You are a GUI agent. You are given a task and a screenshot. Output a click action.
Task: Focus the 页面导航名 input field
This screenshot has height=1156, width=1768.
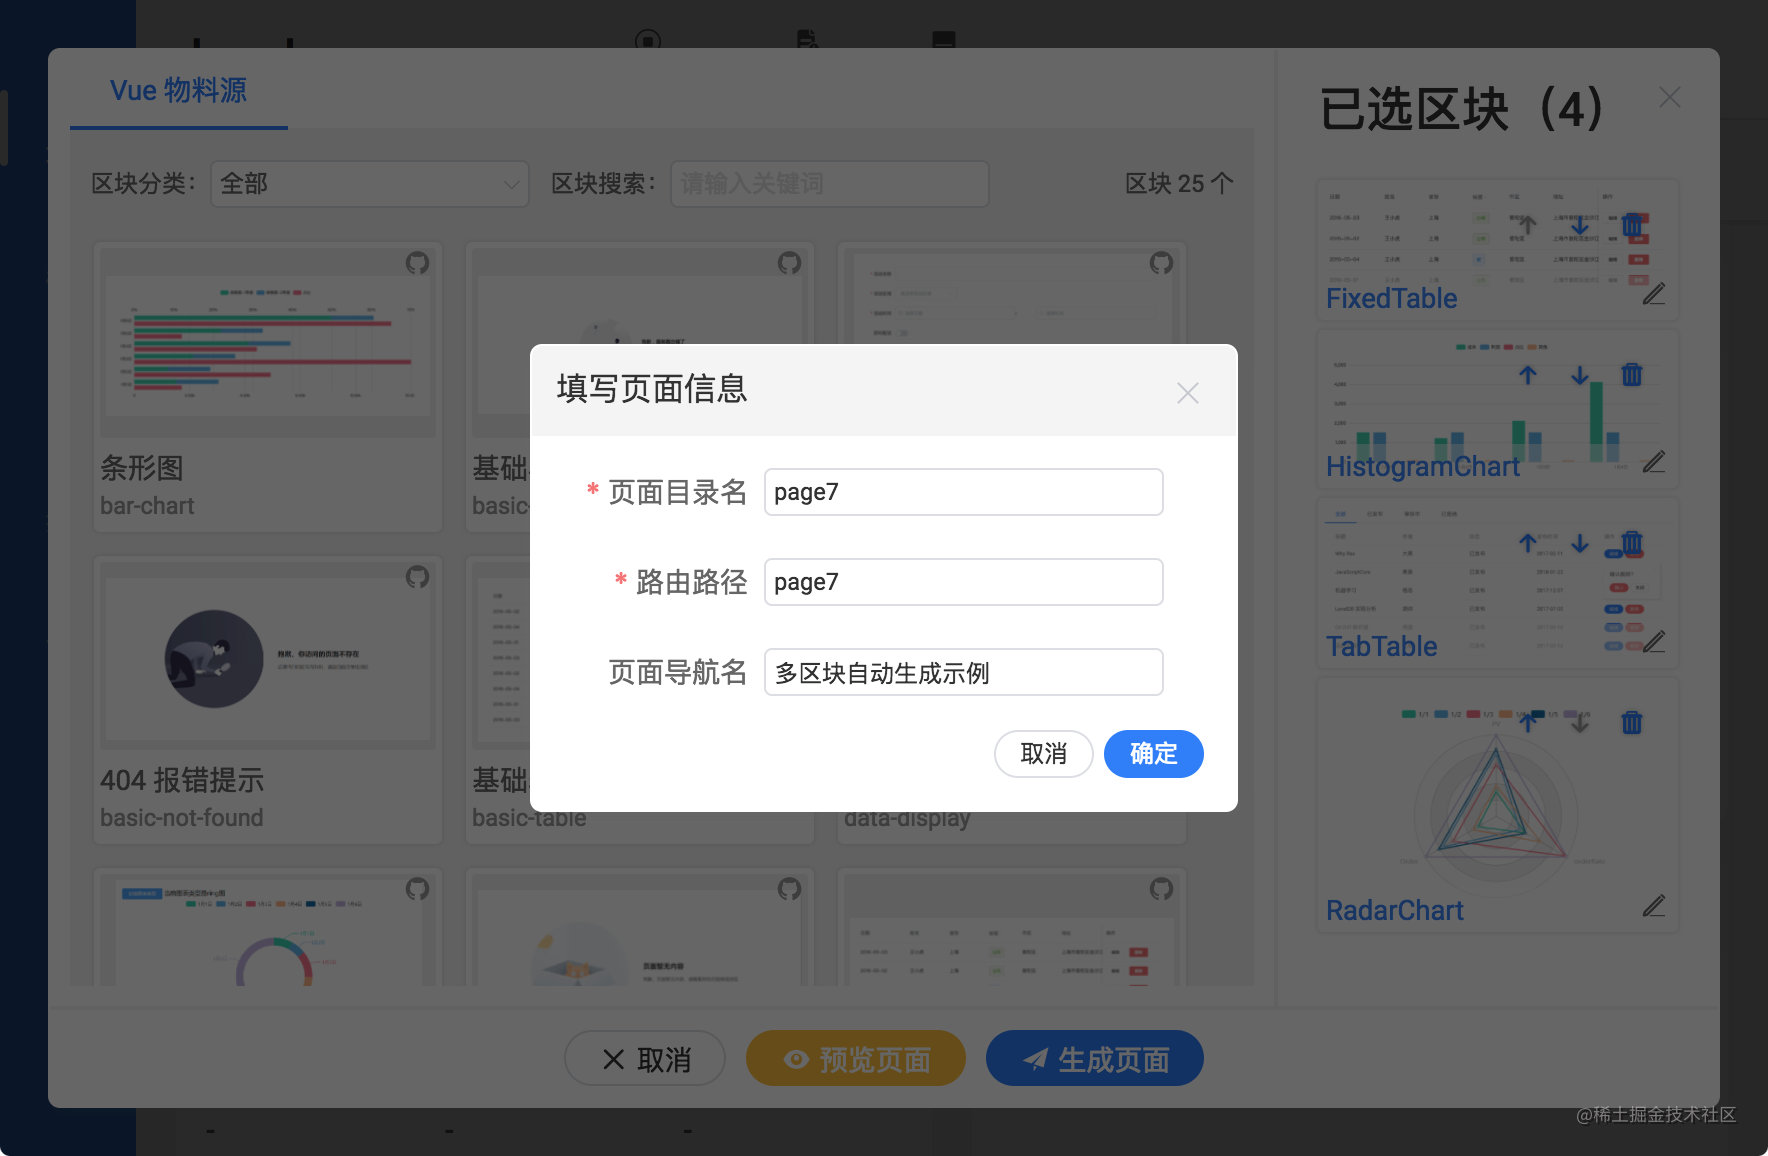(x=963, y=672)
